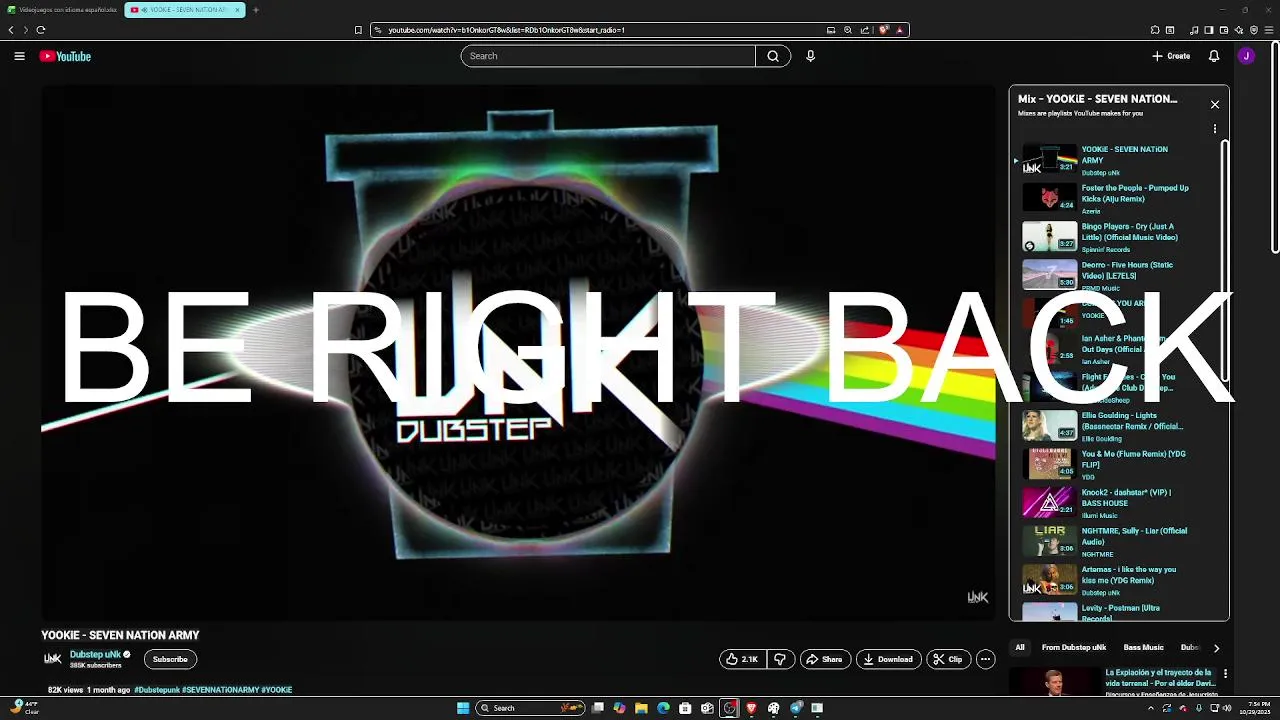
Task: Open YouTube notifications bell
Action: tap(1214, 56)
